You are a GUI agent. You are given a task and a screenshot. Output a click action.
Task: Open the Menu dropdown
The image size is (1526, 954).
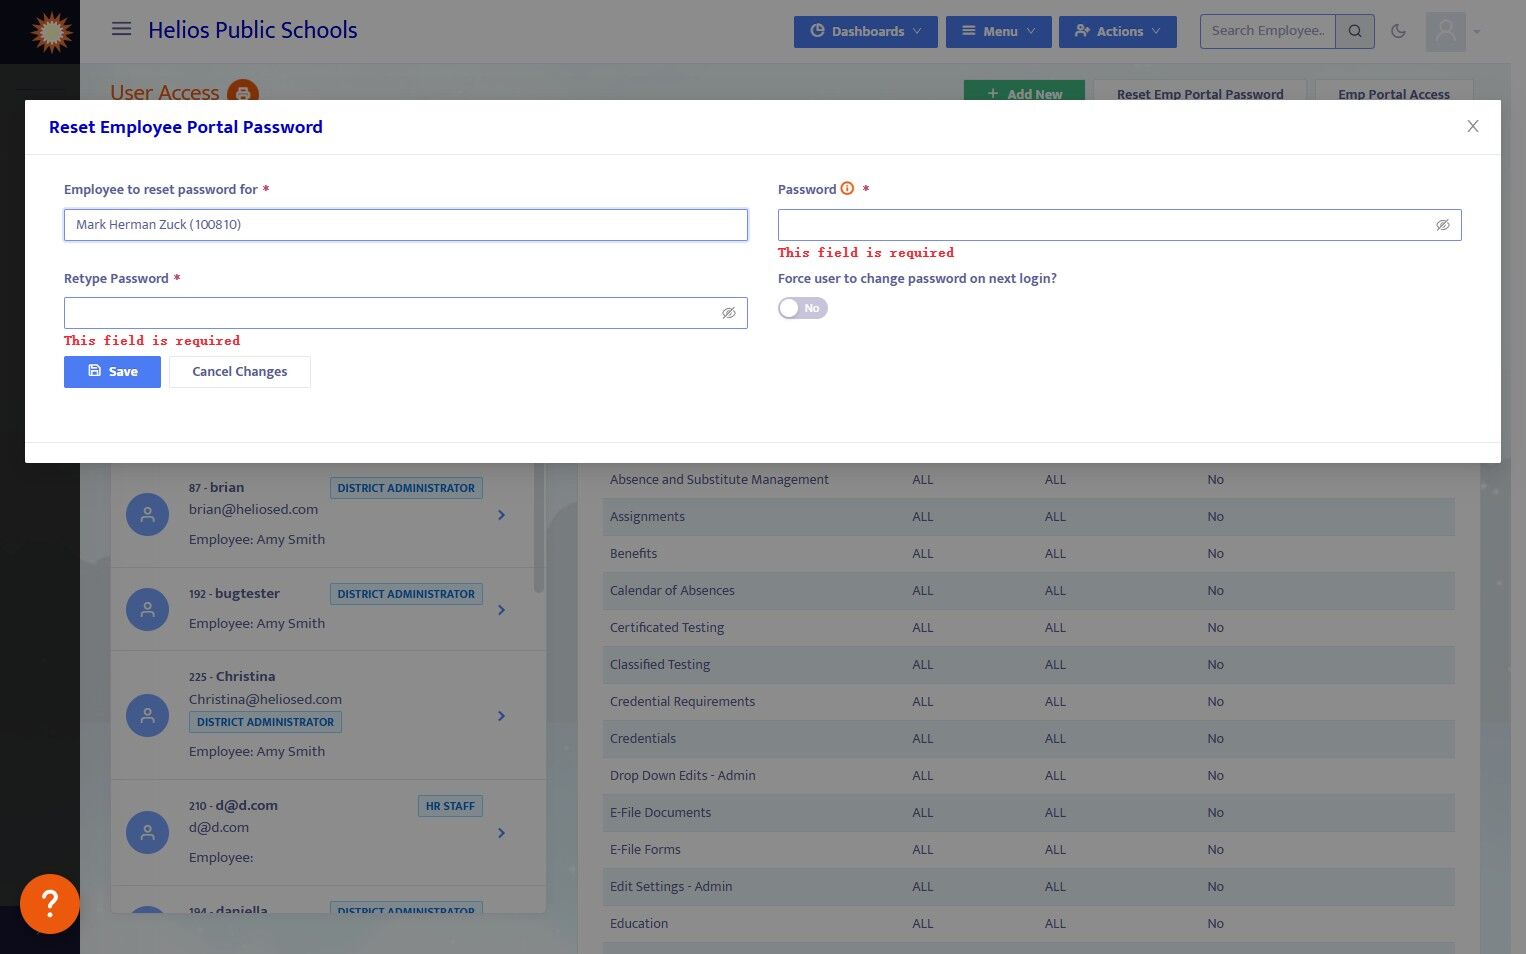(x=999, y=31)
